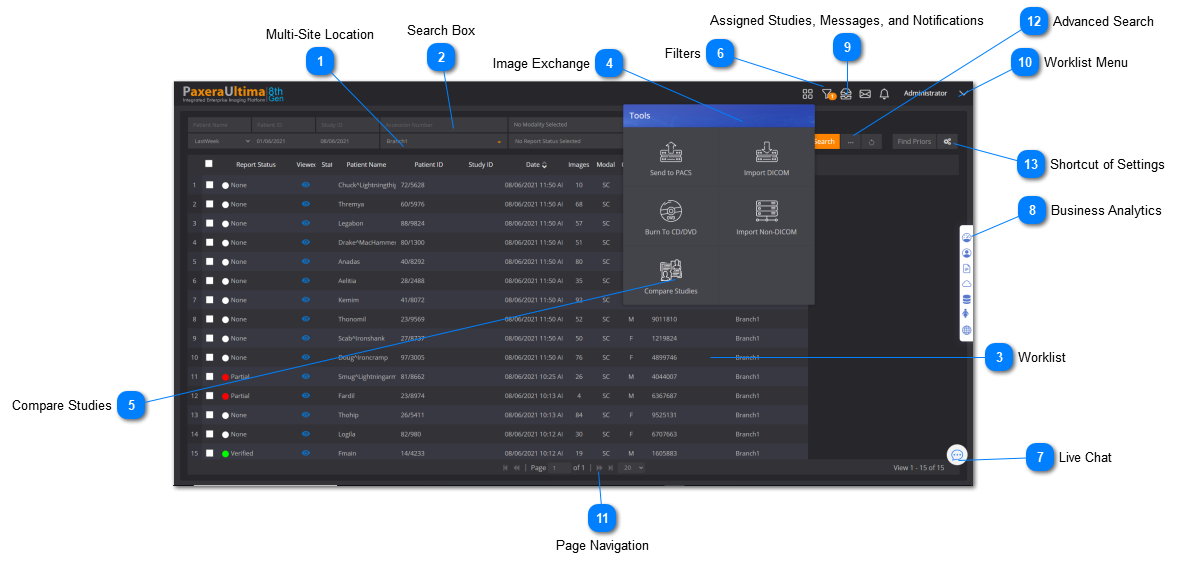Sort by Report Status column header

(255, 164)
